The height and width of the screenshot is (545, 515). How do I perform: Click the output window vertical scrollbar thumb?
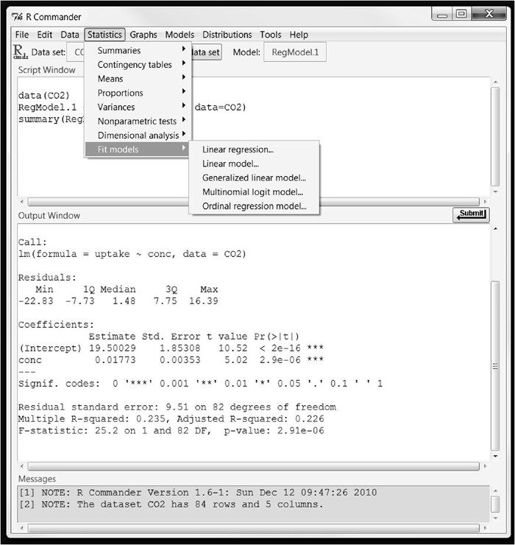pos(496,366)
